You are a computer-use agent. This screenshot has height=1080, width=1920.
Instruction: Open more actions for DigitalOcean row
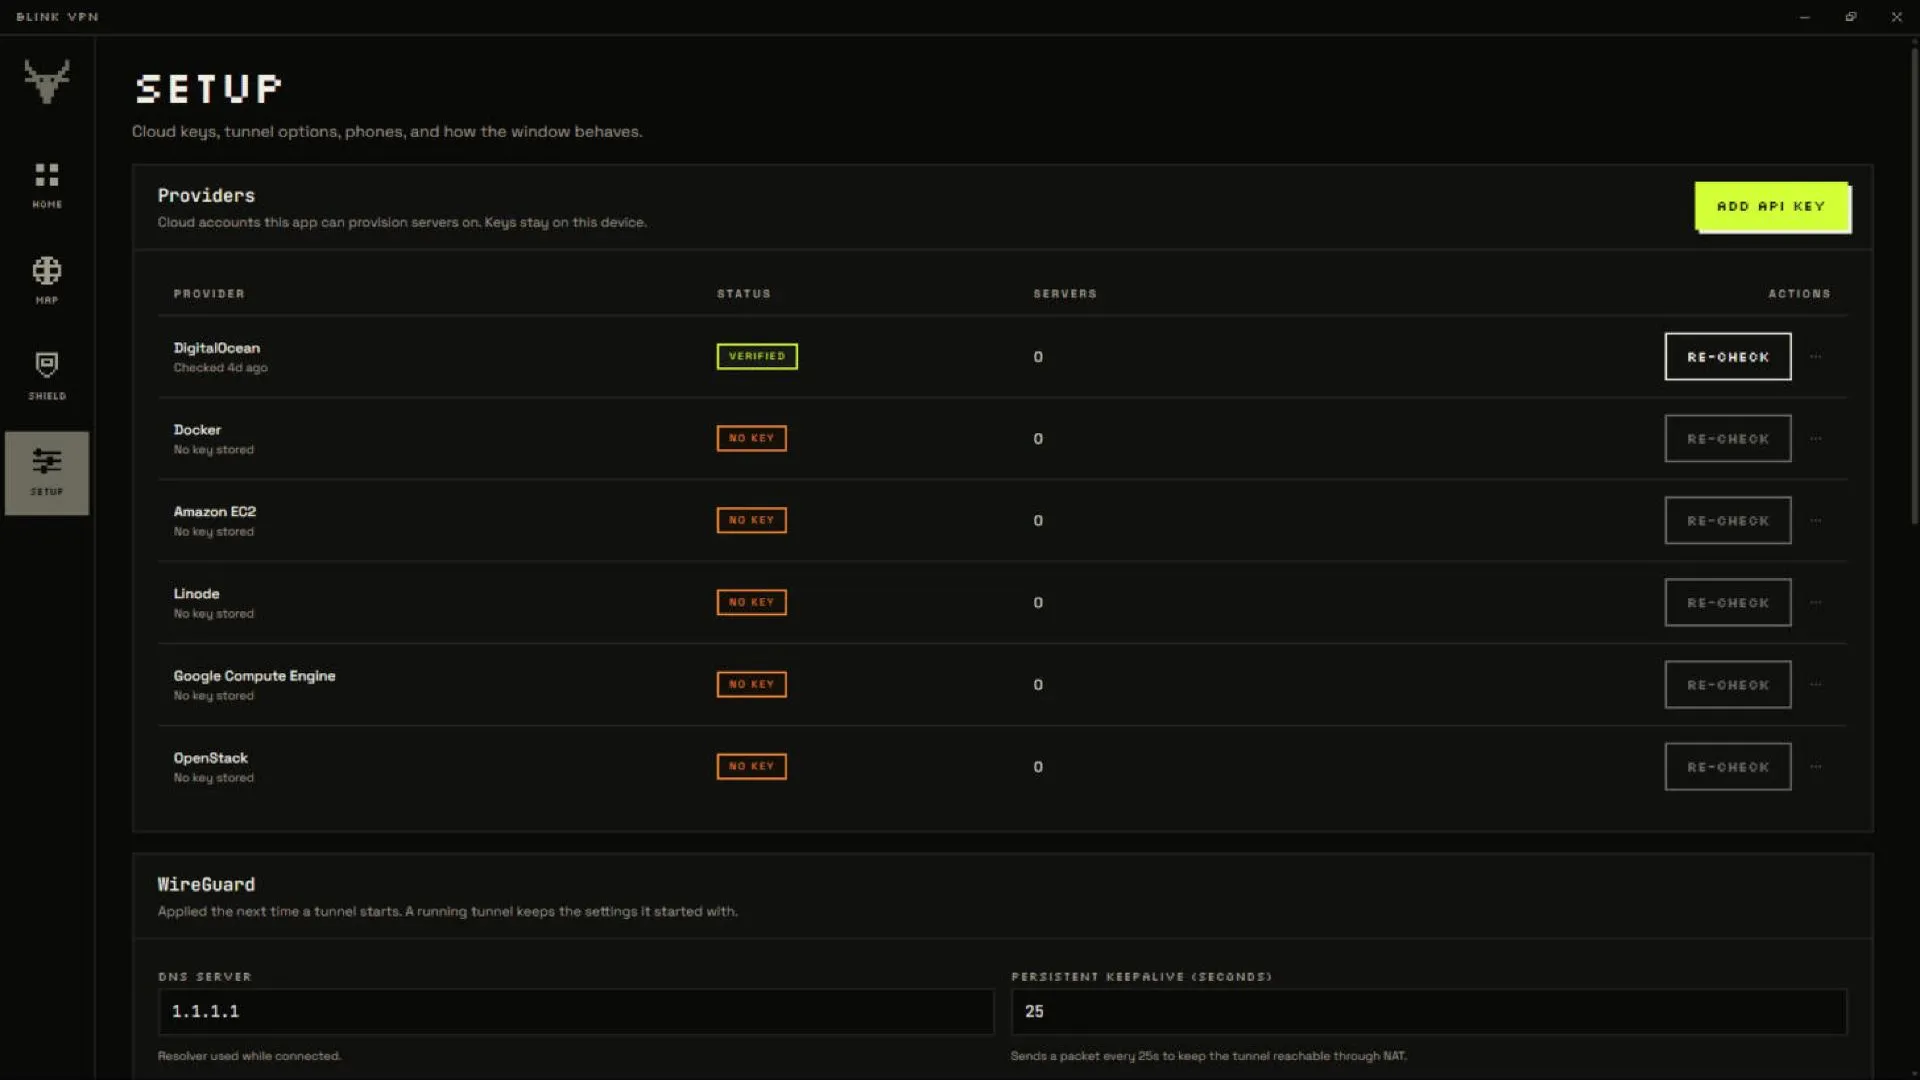point(1816,357)
